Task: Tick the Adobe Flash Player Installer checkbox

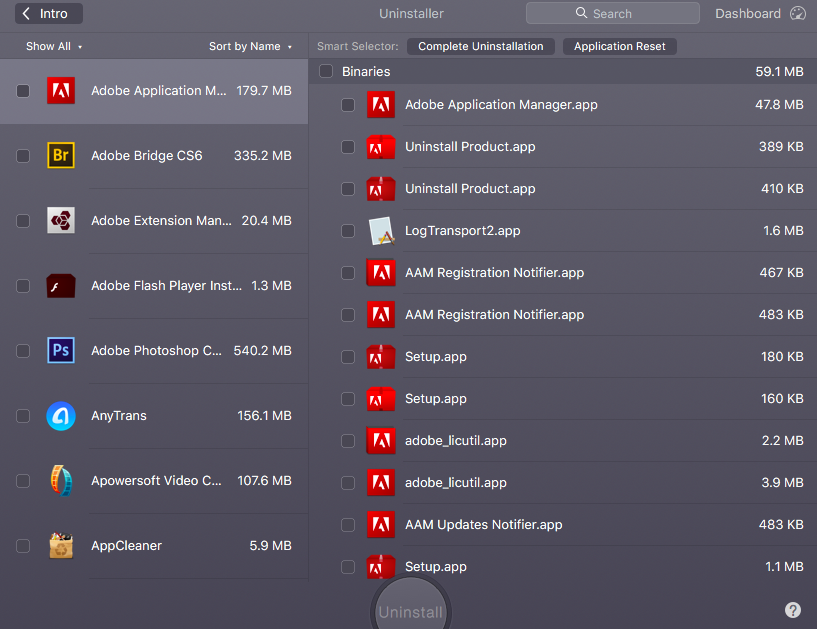Action: click(x=23, y=286)
